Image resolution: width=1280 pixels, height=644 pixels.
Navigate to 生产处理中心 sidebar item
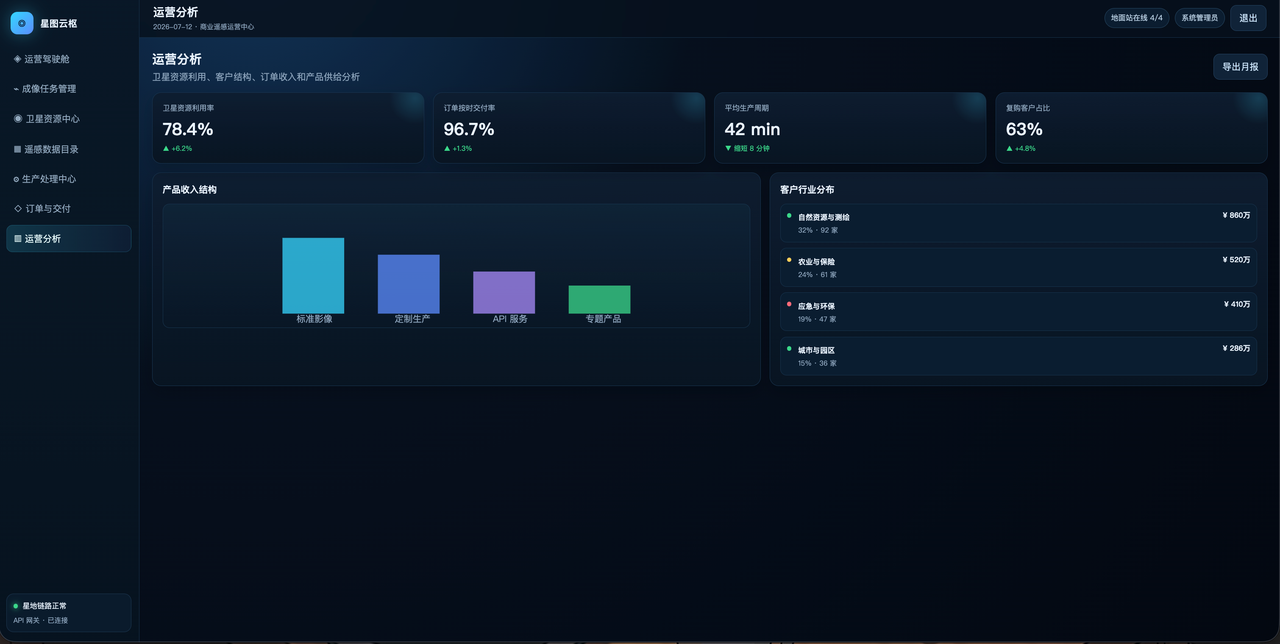pyautogui.click(x=69, y=179)
